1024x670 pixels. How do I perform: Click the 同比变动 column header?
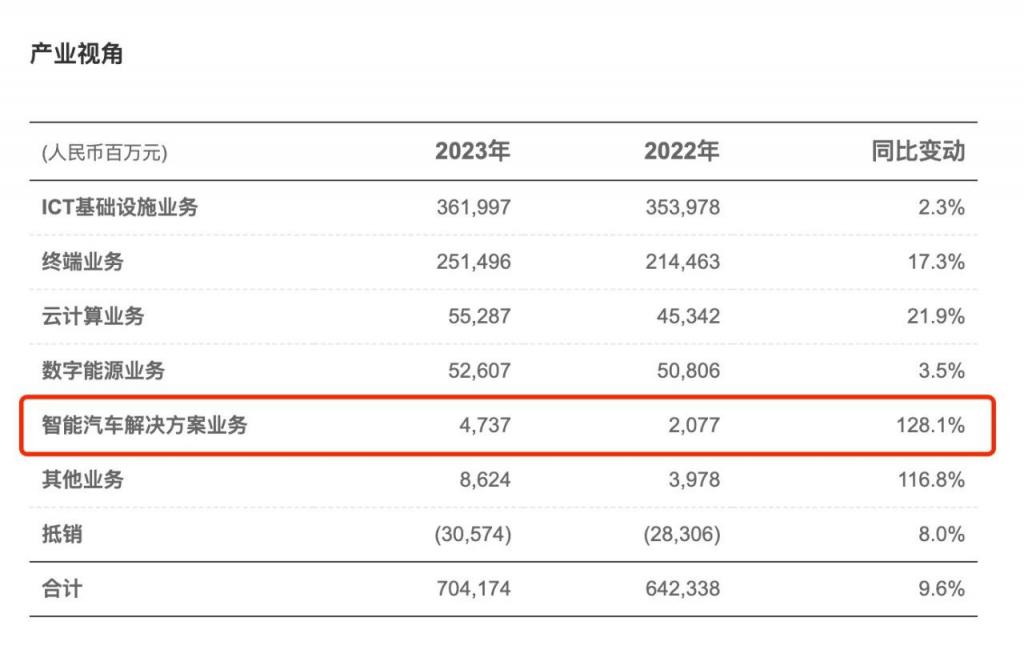(x=918, y=152)
